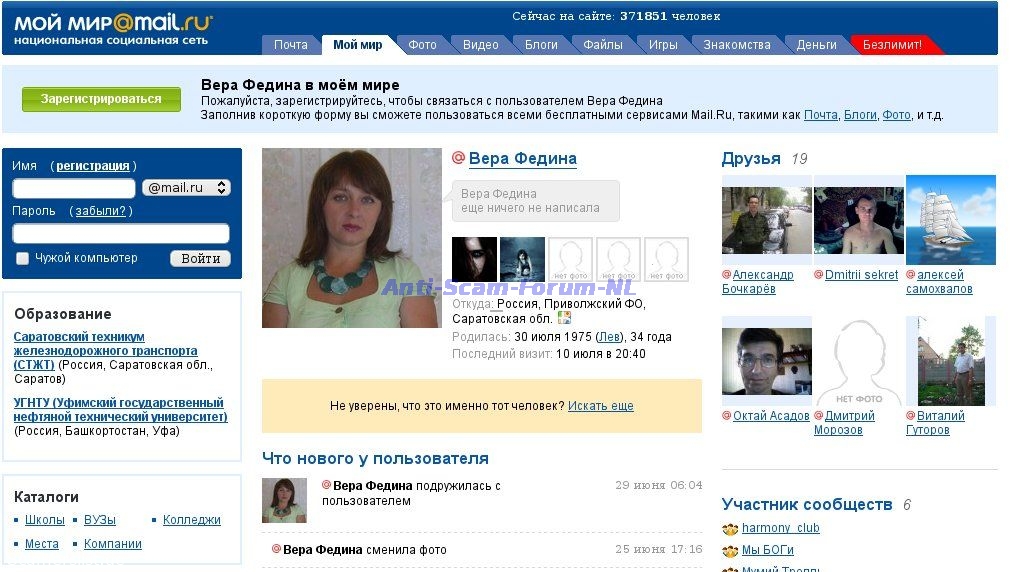Open the @mail.ru domain dropdown
Image resolution: width=1013 pixels, height=572 pixels.
pyautogui.click(x=187, y=188)
